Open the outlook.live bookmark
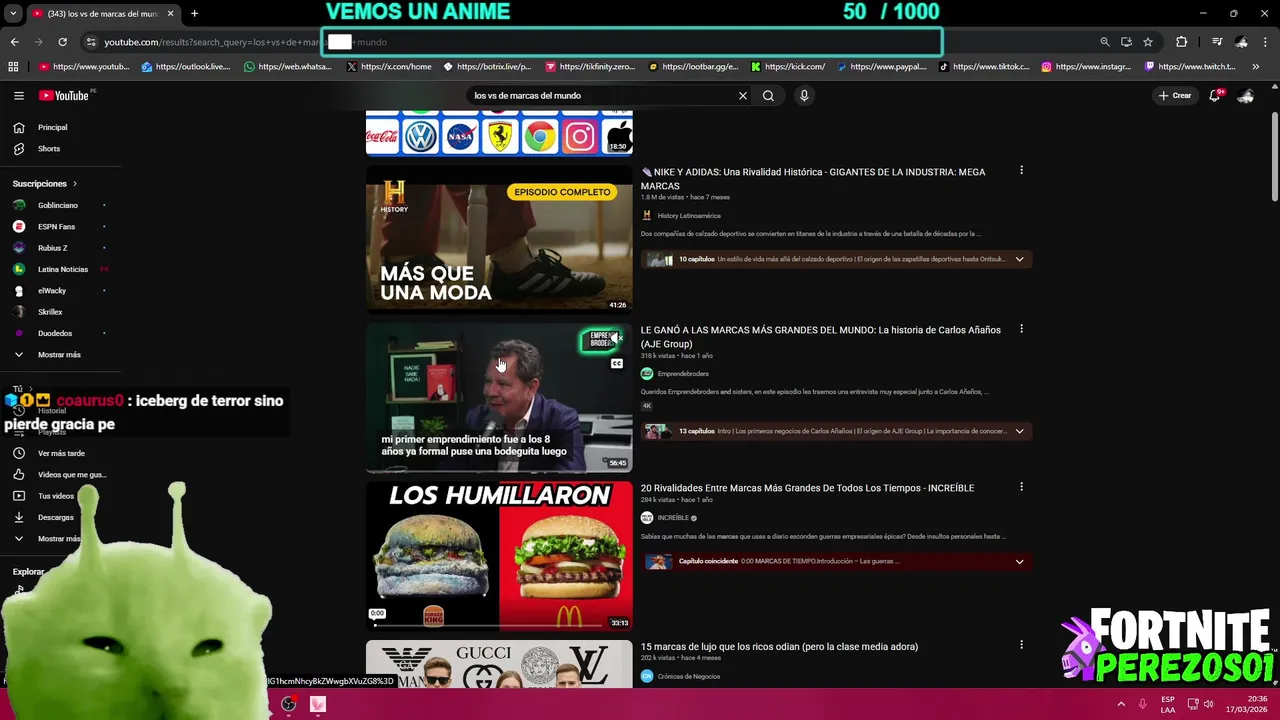Viewport: 1280px width, 720px height. tap(186, 67)
